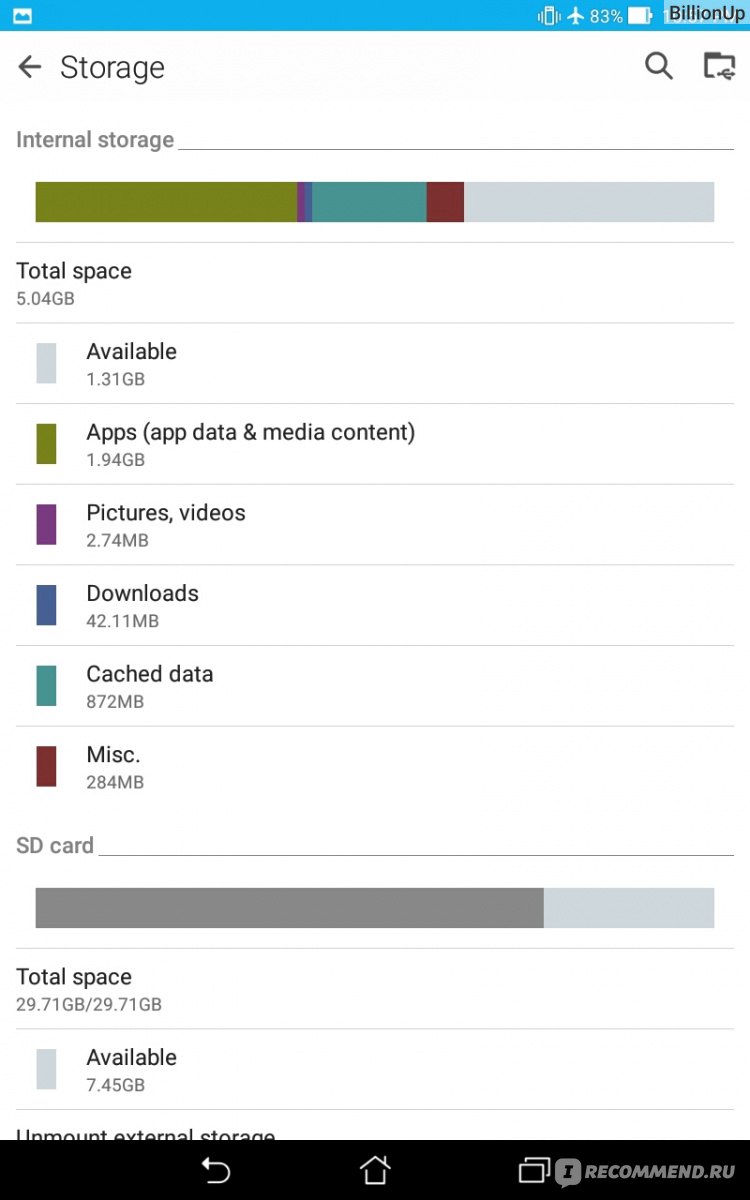Tap the vibrate mode status icon

click(x=548, y=15)
